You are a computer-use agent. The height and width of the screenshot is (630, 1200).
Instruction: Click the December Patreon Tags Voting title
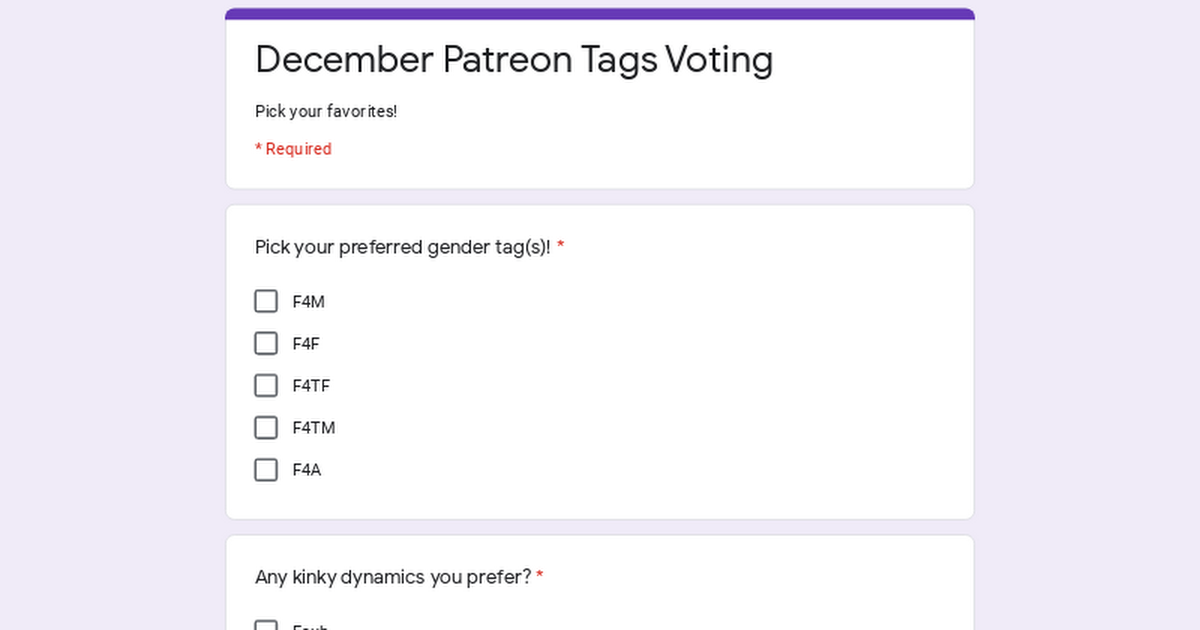(x=514, y=60)
